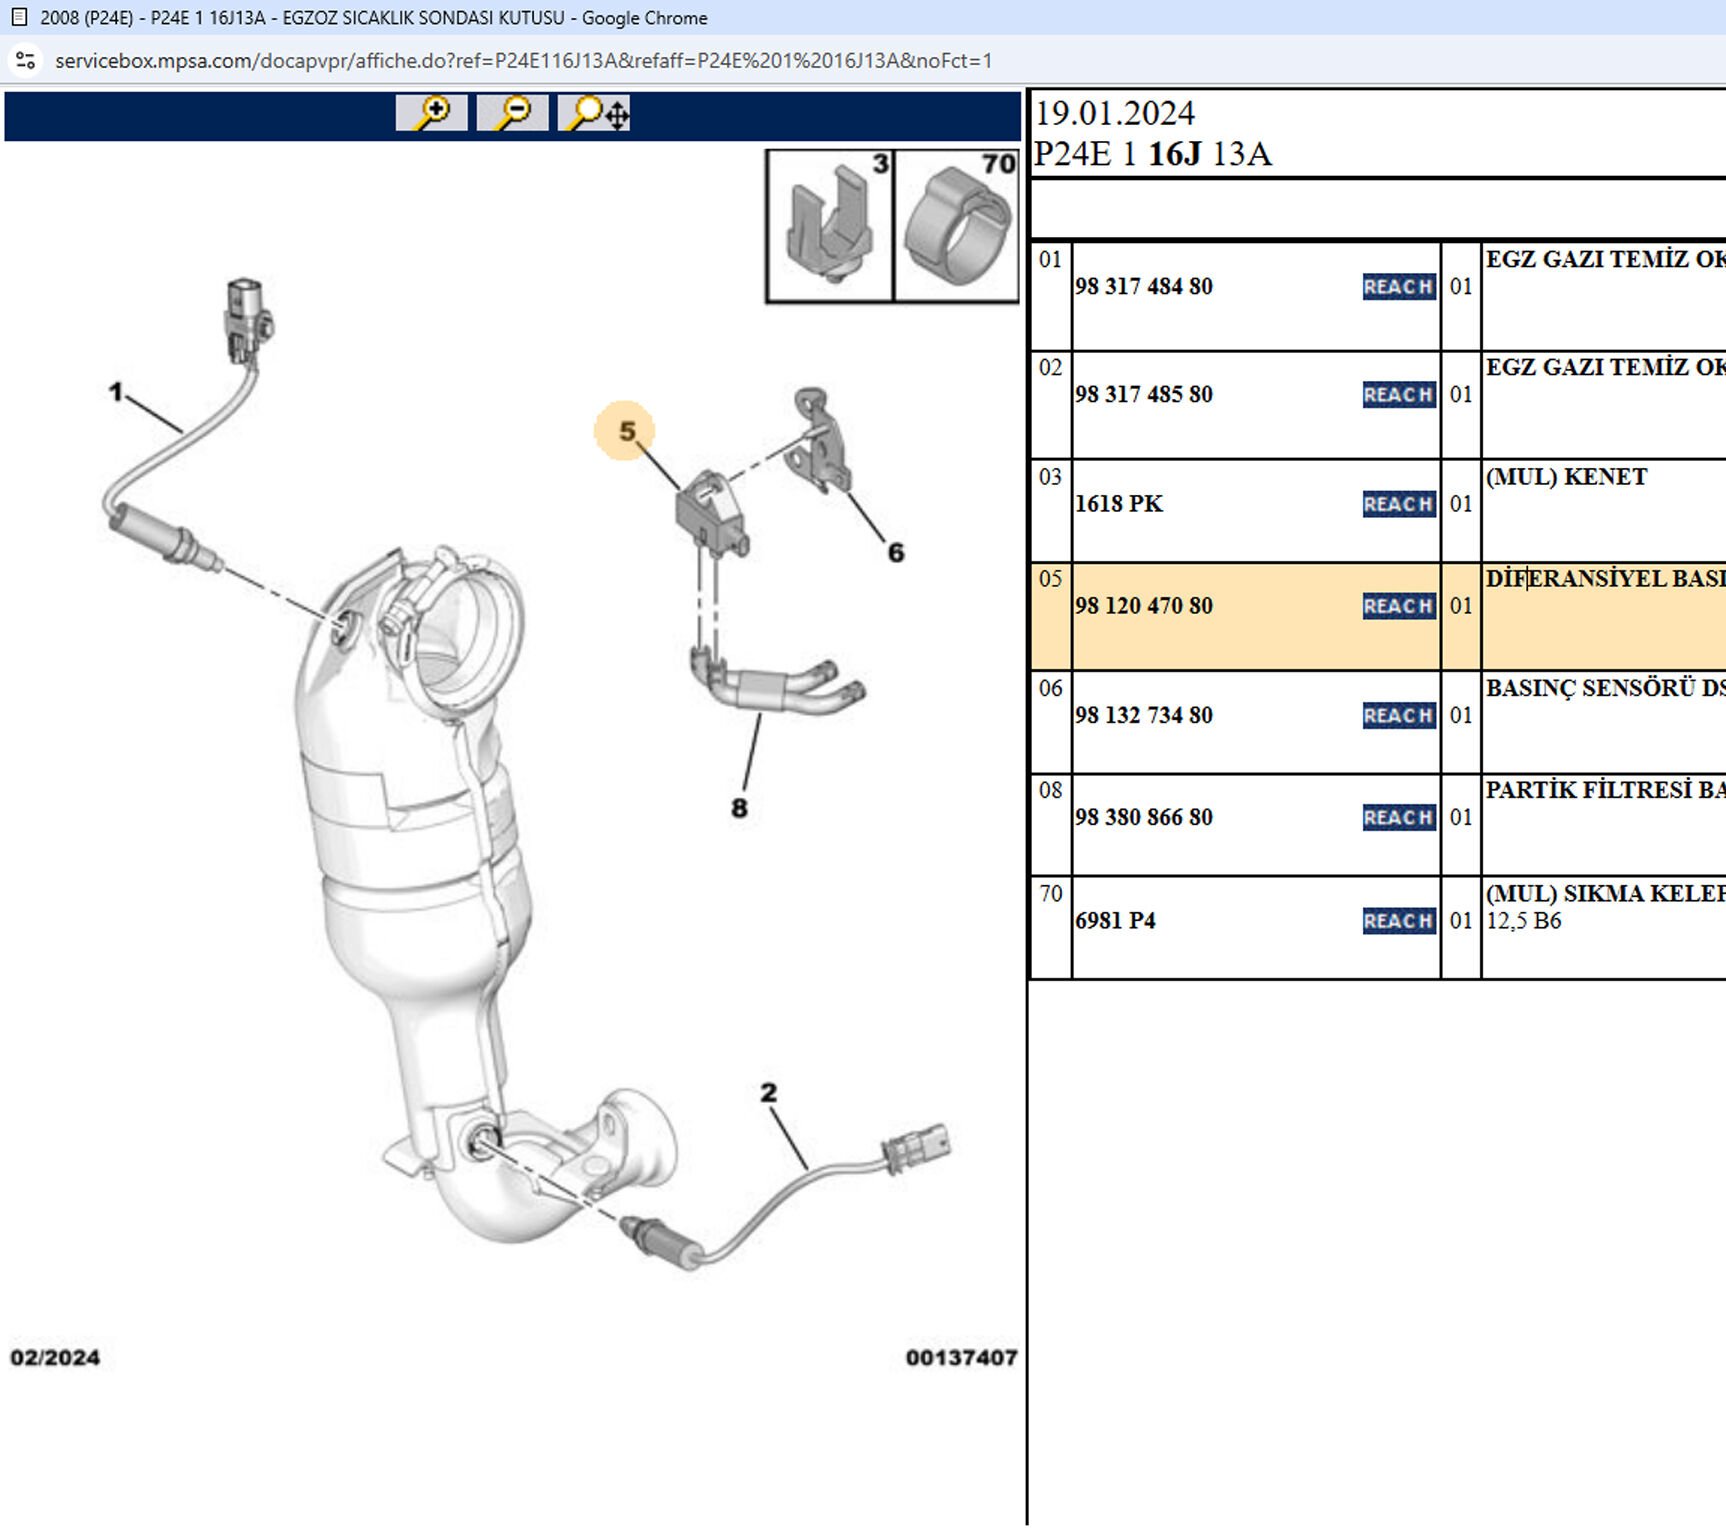Open part number 98 317 485 80
Screen dimensions: 1726x1536
pyautogui.click(x=1144, y=395)
